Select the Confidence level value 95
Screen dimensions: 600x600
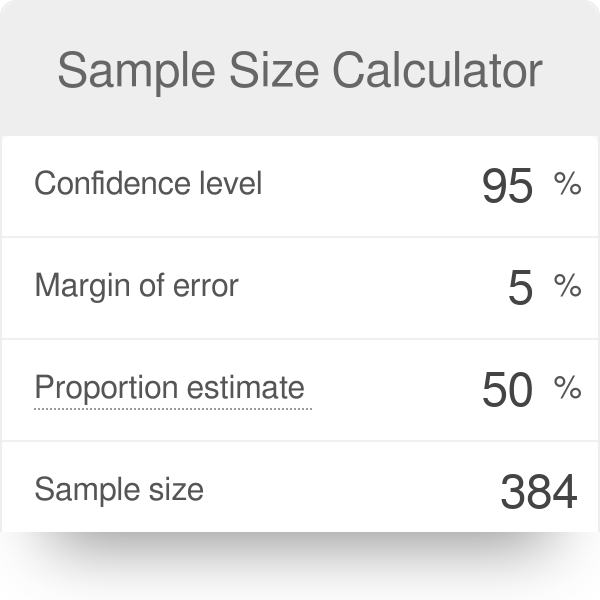[x=507, y=185]
